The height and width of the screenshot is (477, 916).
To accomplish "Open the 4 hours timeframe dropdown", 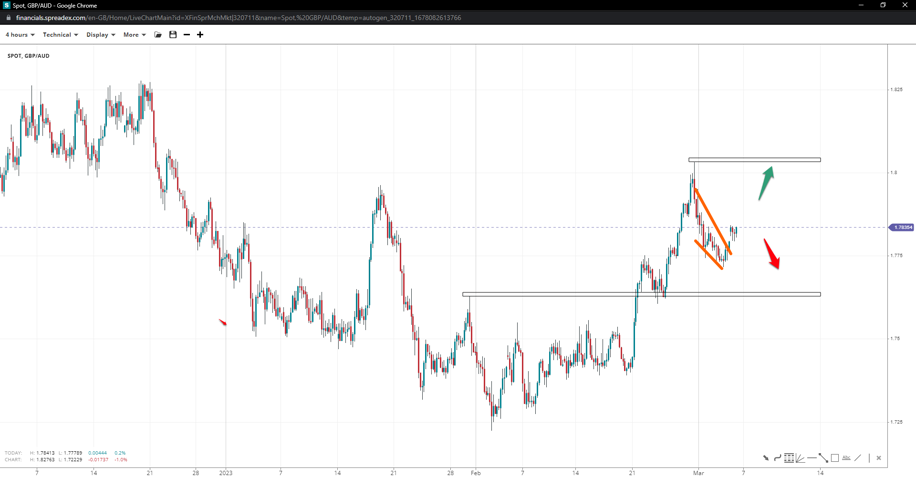I will [x=20, y=35].
